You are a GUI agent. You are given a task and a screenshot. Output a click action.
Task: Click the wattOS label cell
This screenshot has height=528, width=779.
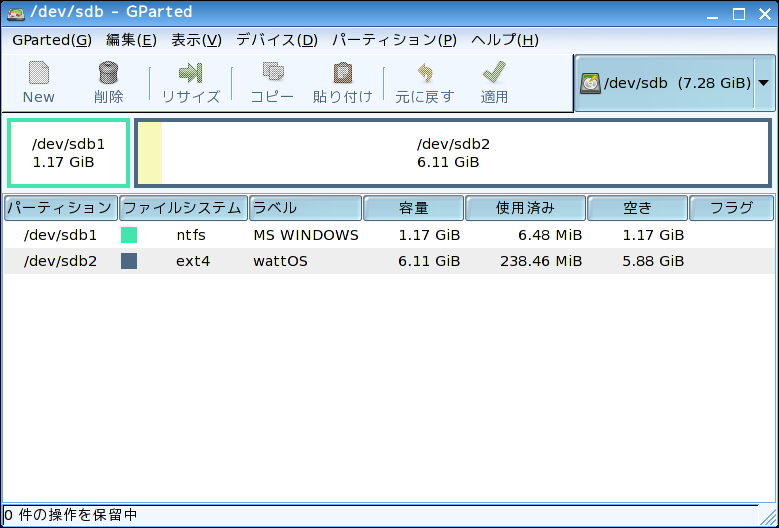click(280, 261)
